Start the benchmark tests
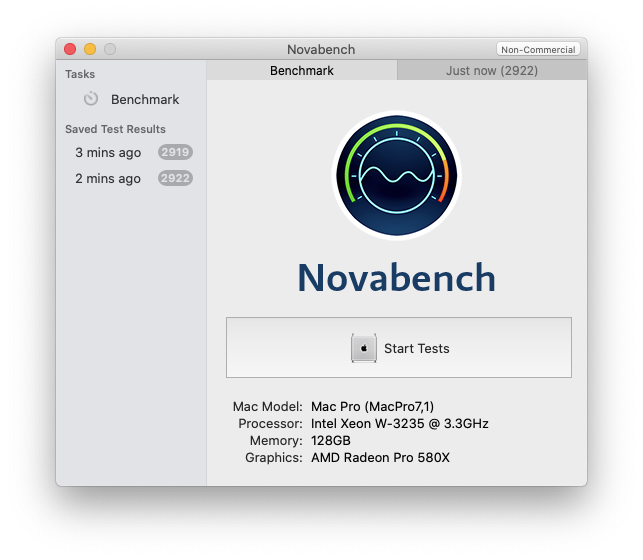 [x=399, y=348]
